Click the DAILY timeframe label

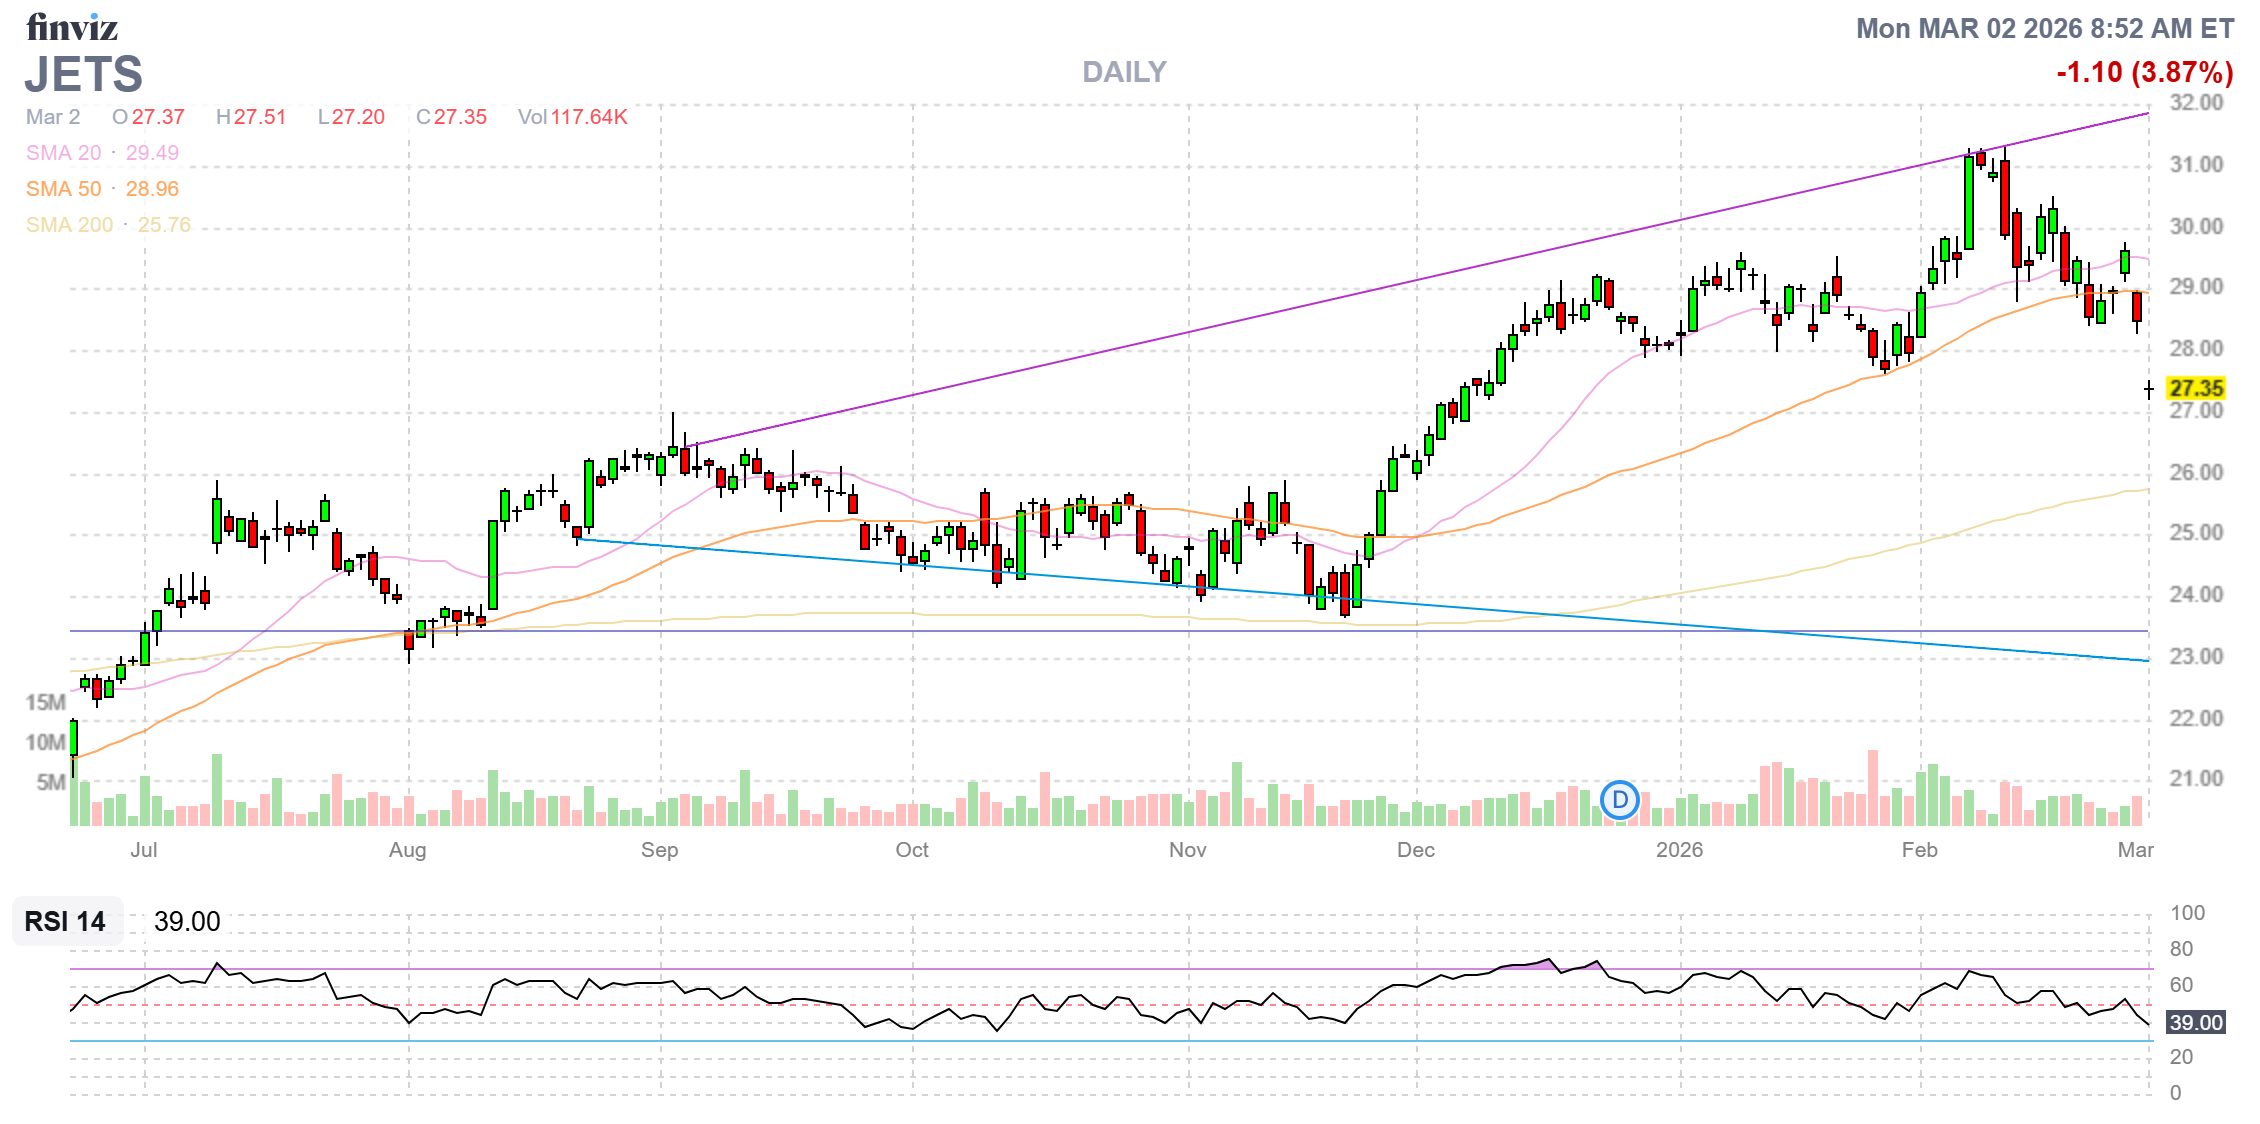1124,72
